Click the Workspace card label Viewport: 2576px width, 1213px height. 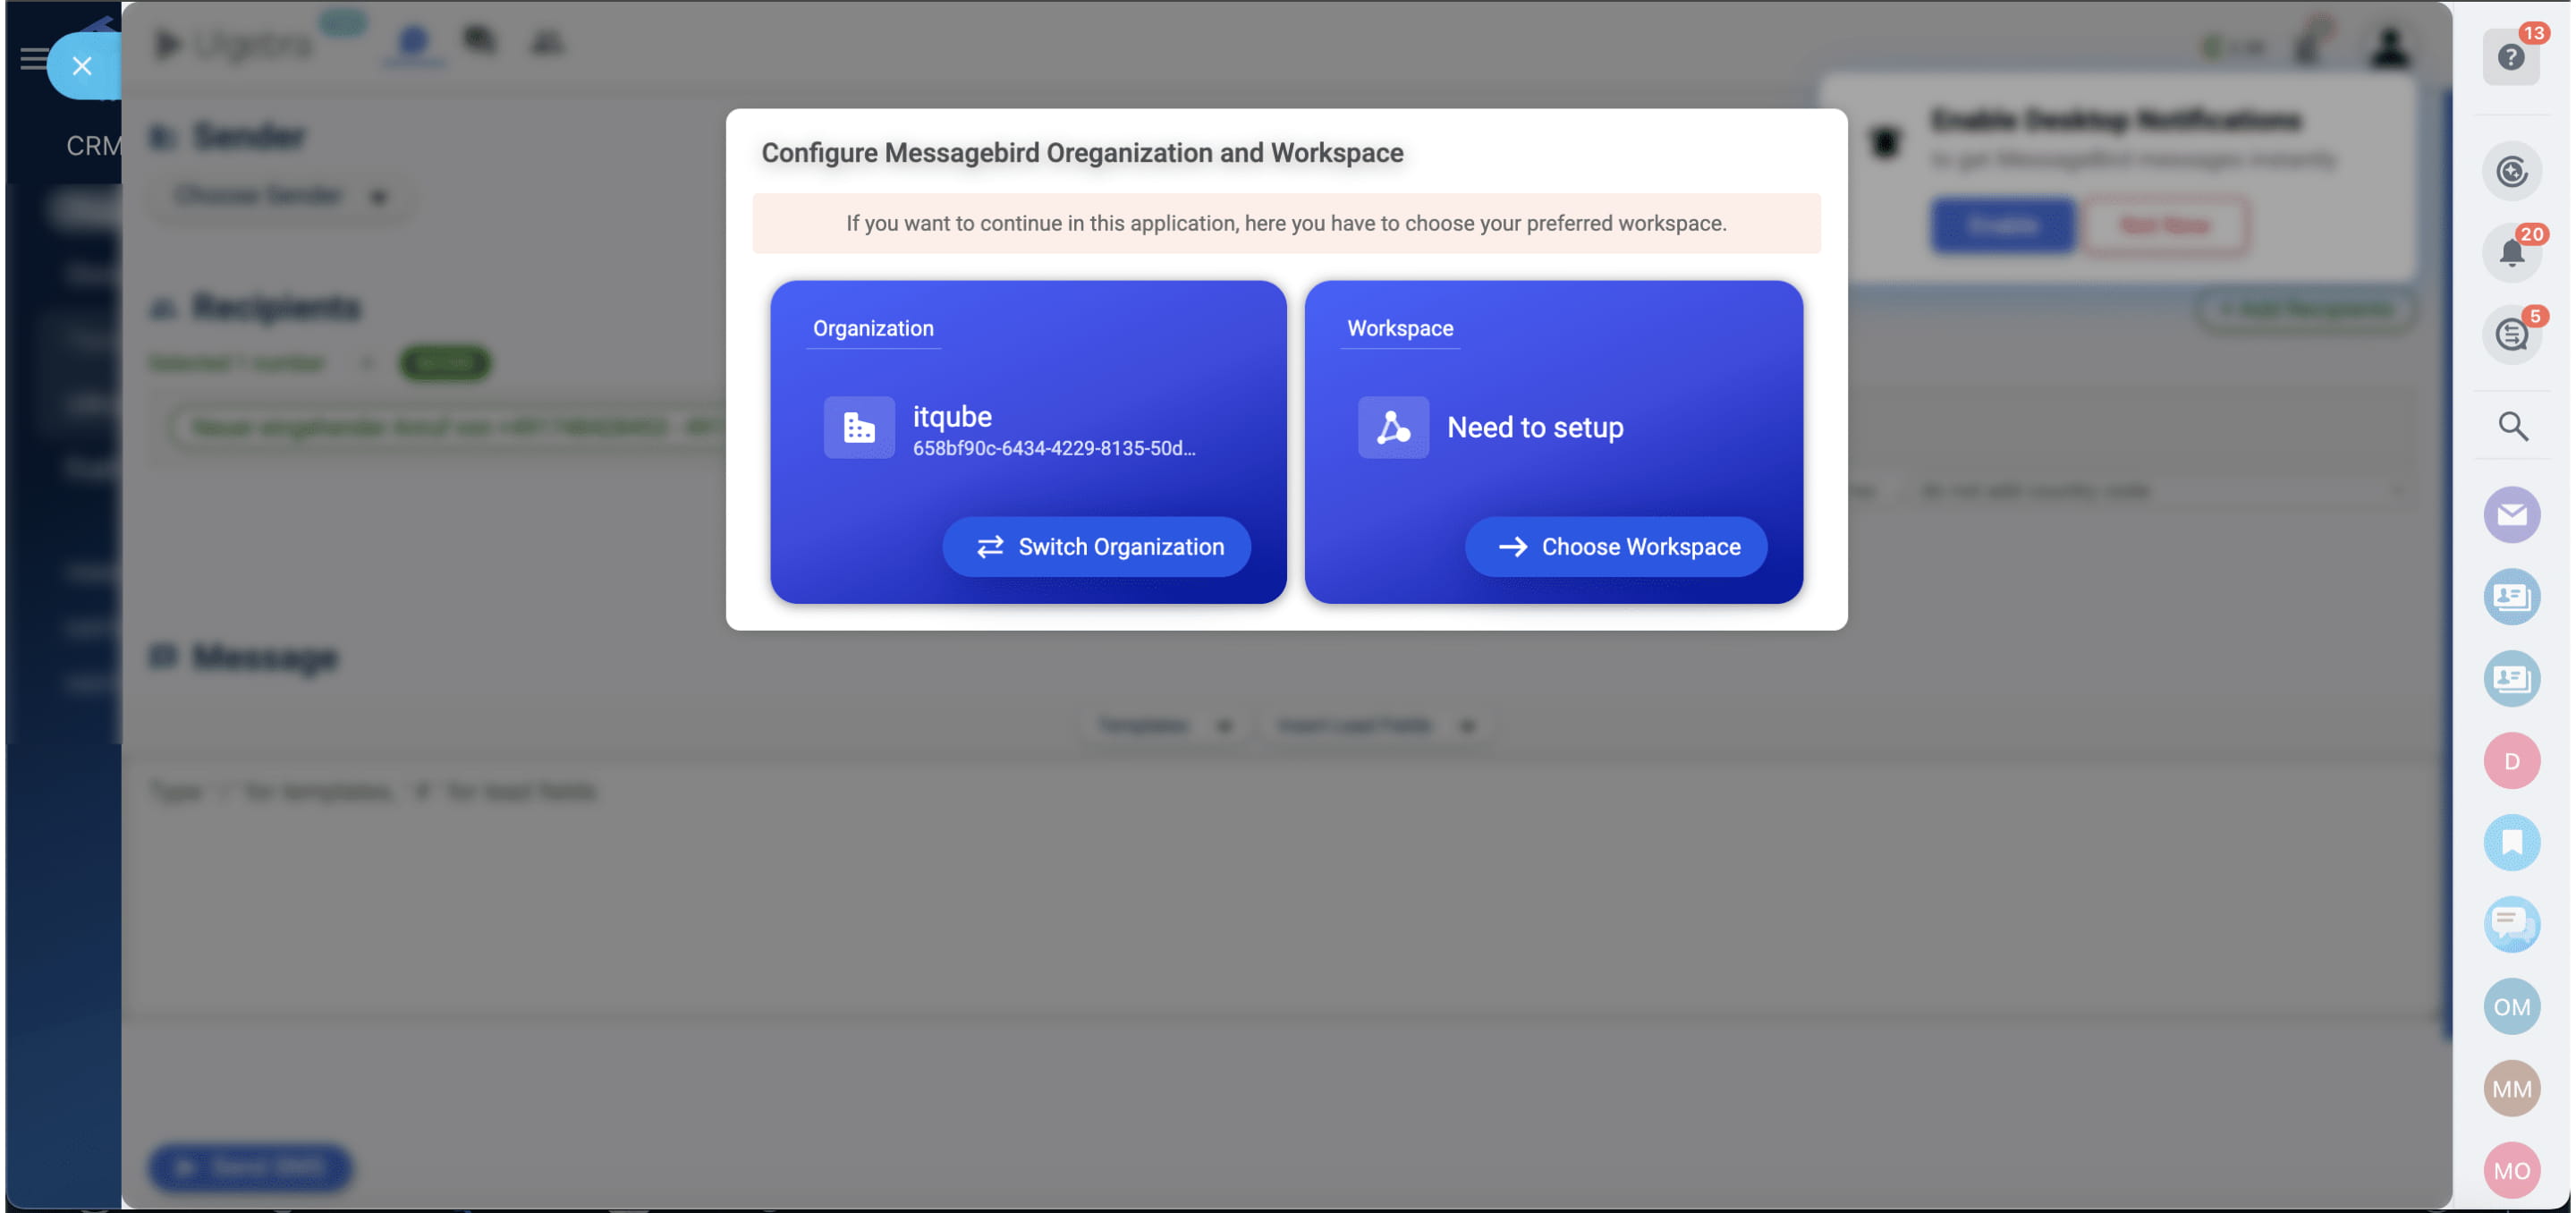[x=1400, y=328]
